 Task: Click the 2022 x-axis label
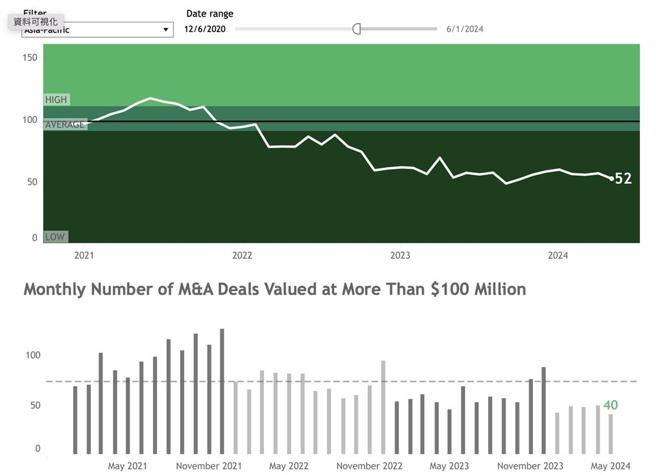click(242, 256)
